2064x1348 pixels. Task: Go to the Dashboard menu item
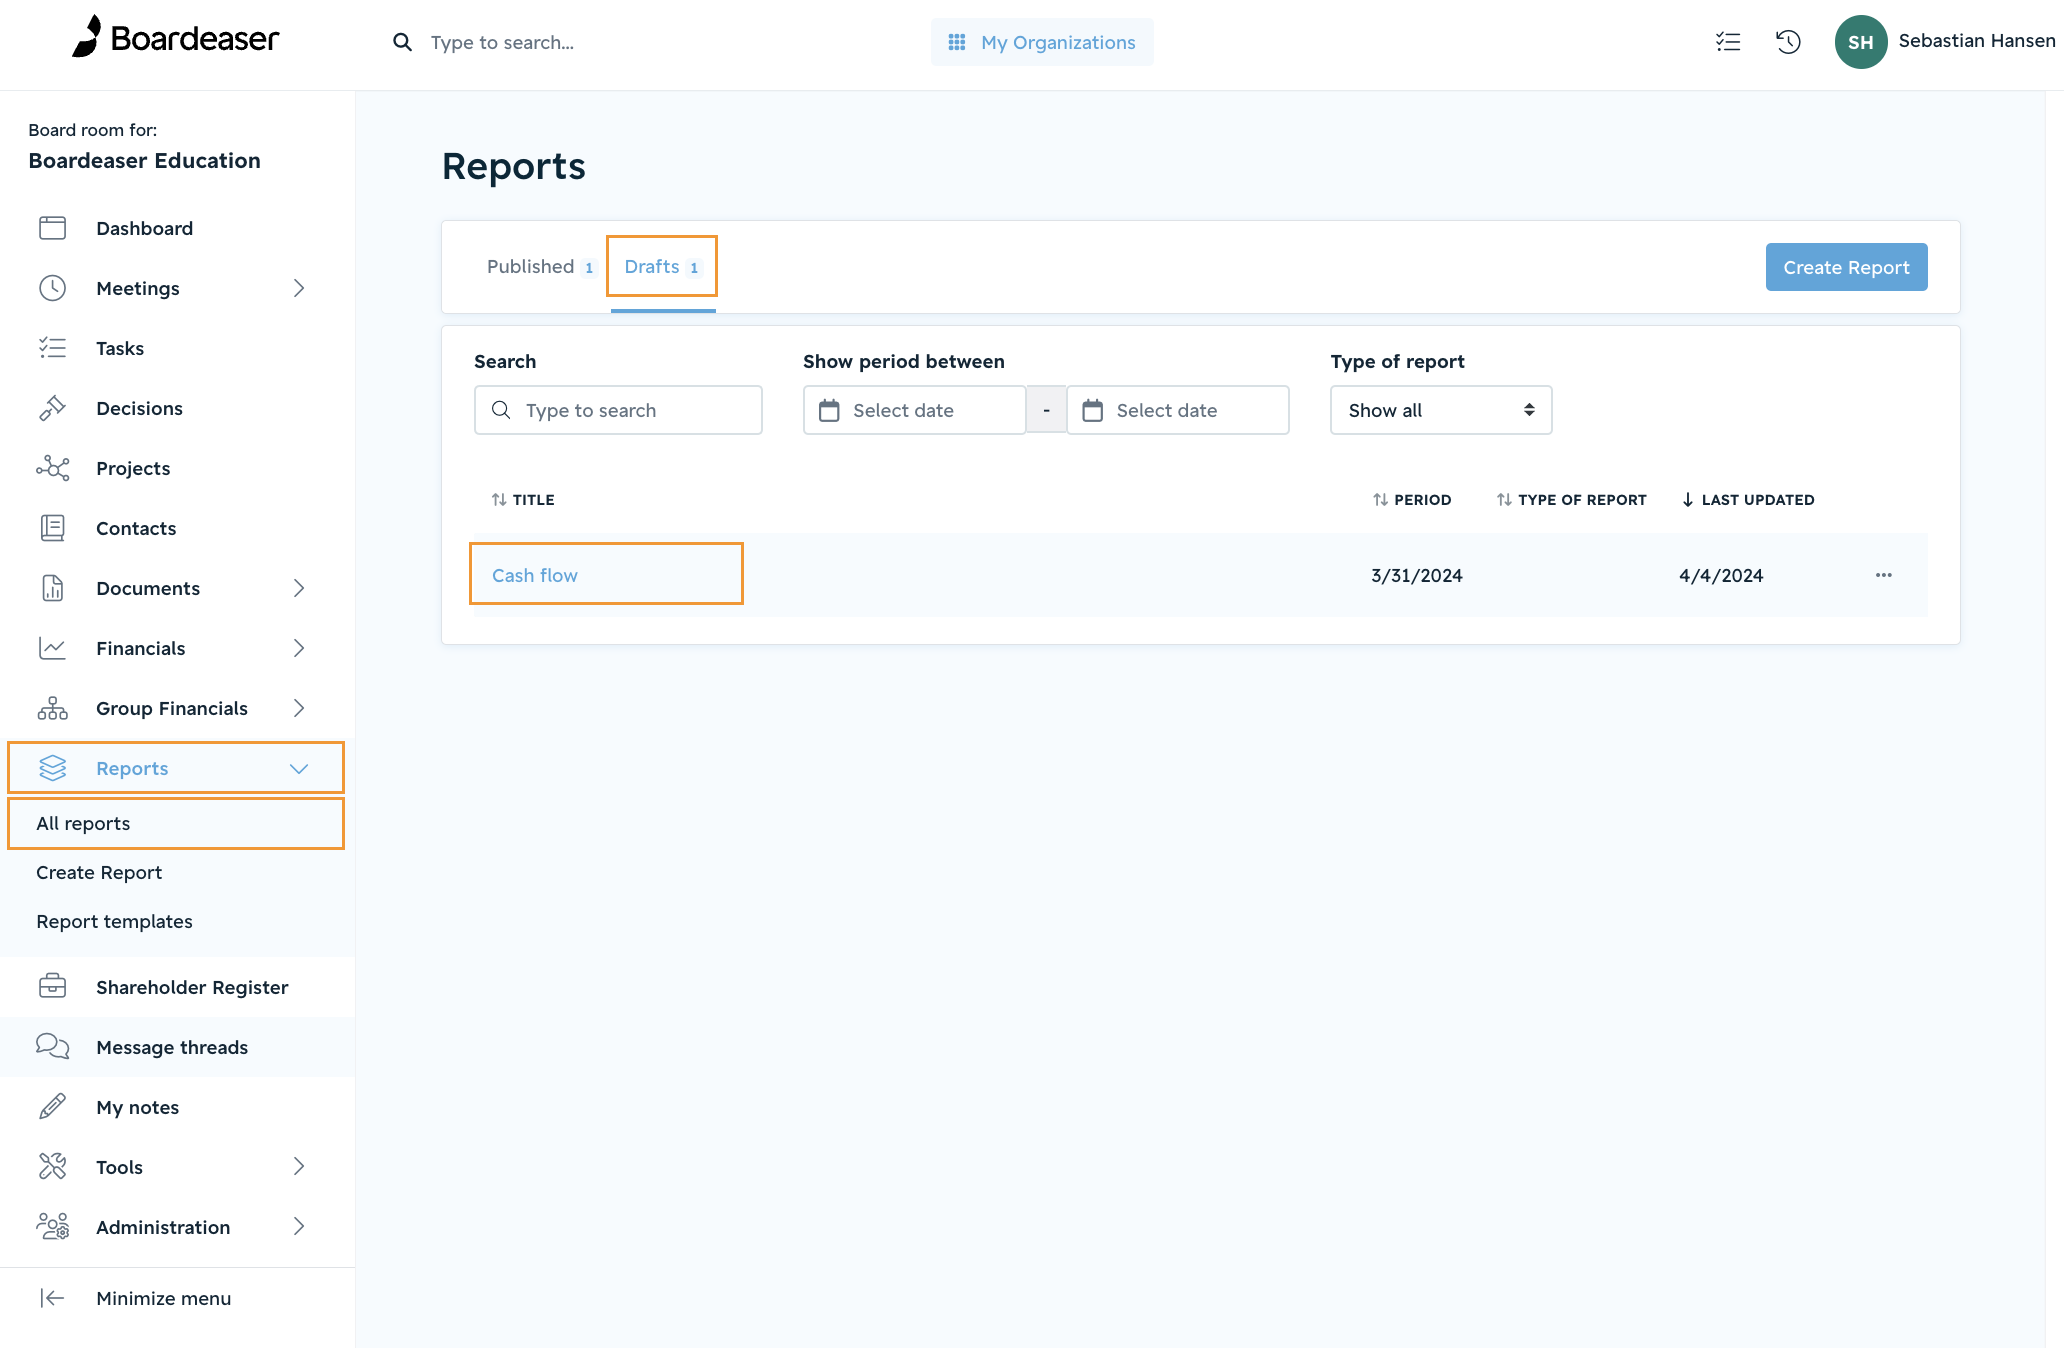pos(144,228)
